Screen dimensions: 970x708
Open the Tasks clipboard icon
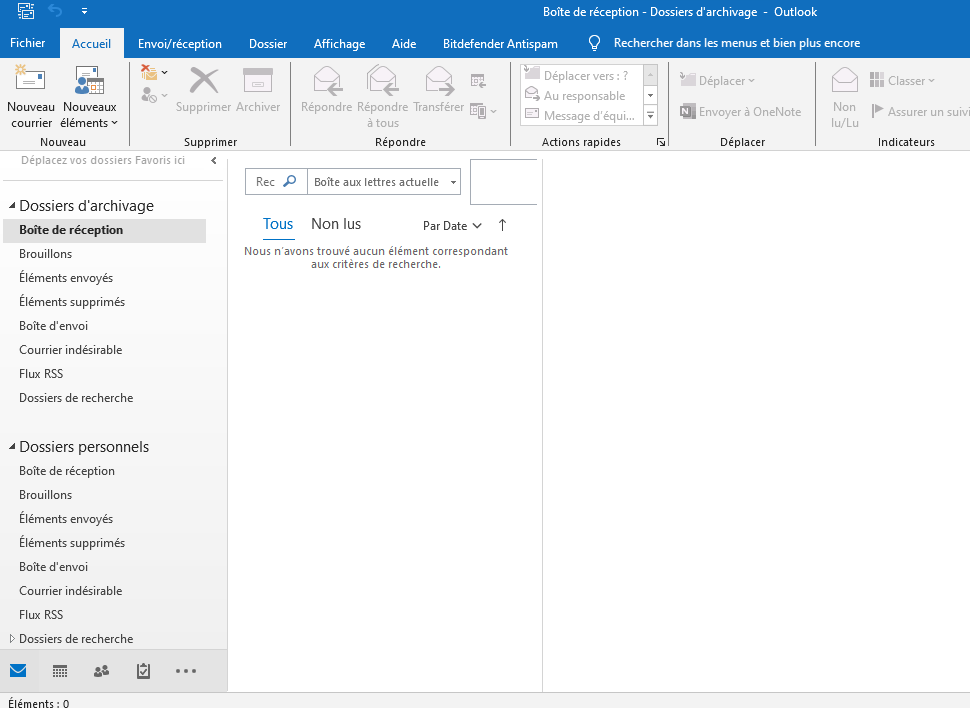[x=144, y=671]
